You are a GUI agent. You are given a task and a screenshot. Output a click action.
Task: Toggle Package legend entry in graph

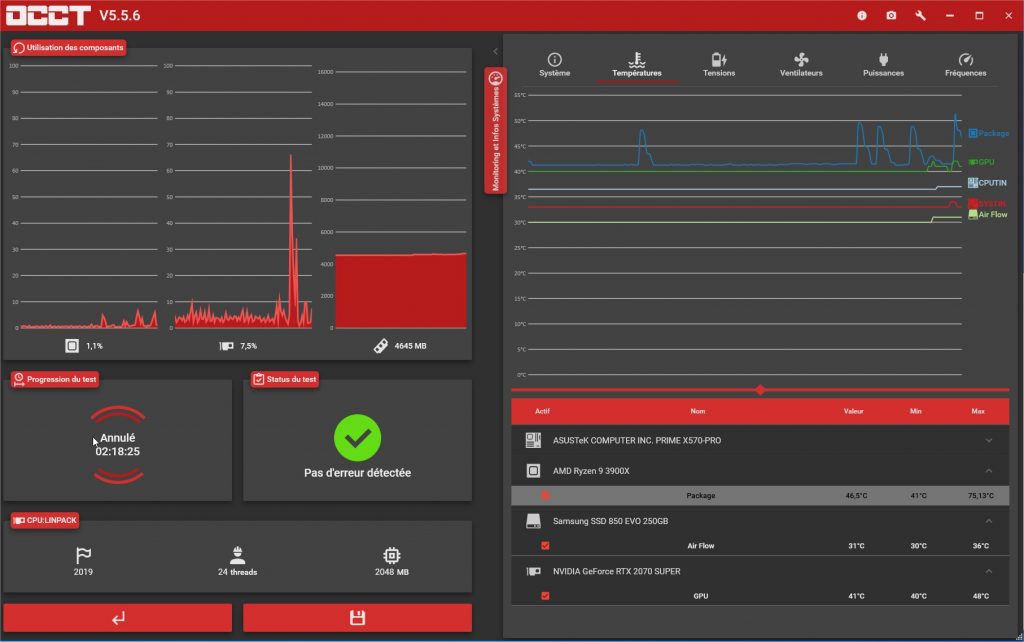989,133
